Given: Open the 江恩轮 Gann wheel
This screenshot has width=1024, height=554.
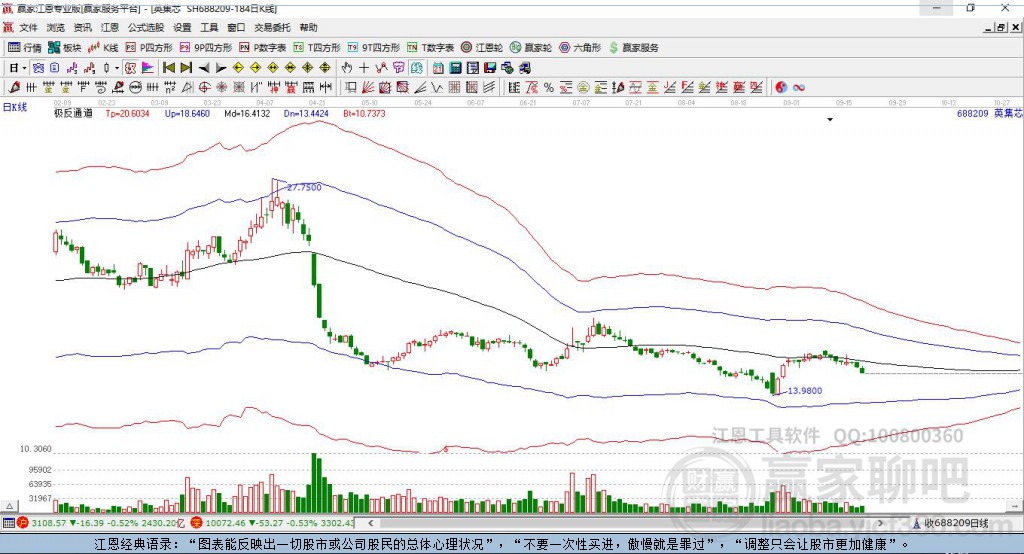Looking at the screenshot, I should (x=482, y=48).
